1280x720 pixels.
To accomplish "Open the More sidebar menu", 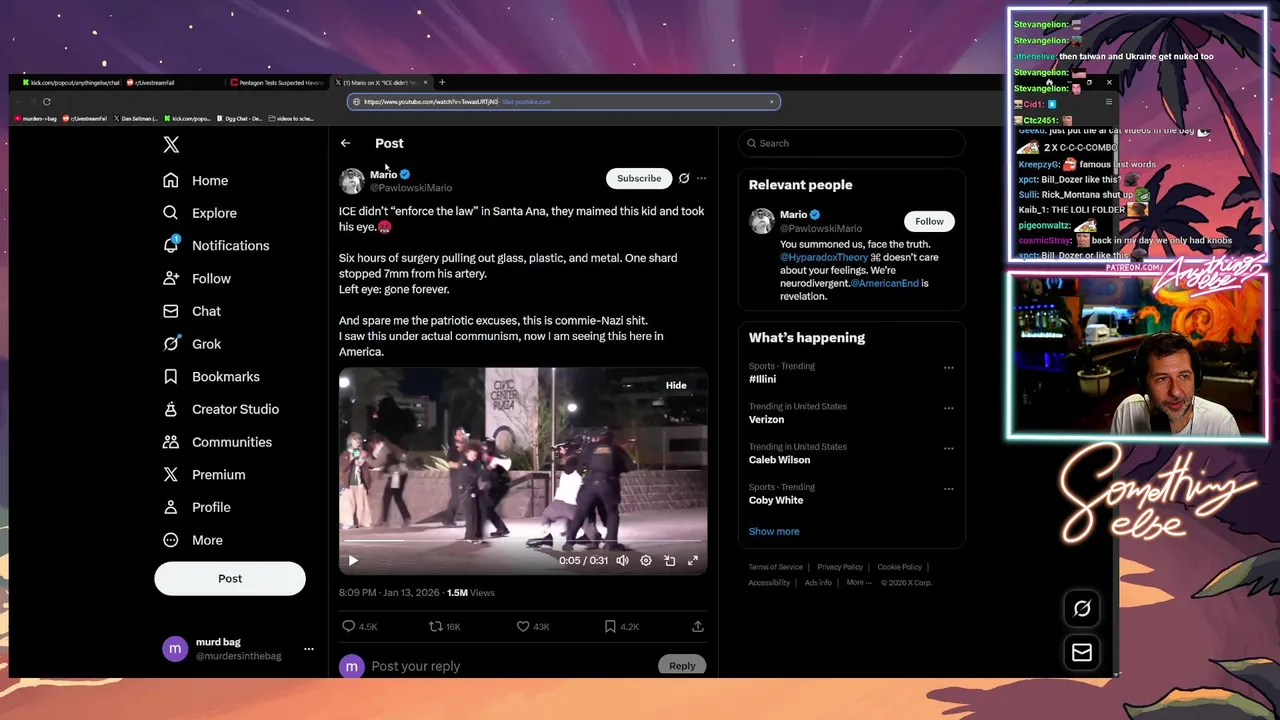I will [193, 540].
